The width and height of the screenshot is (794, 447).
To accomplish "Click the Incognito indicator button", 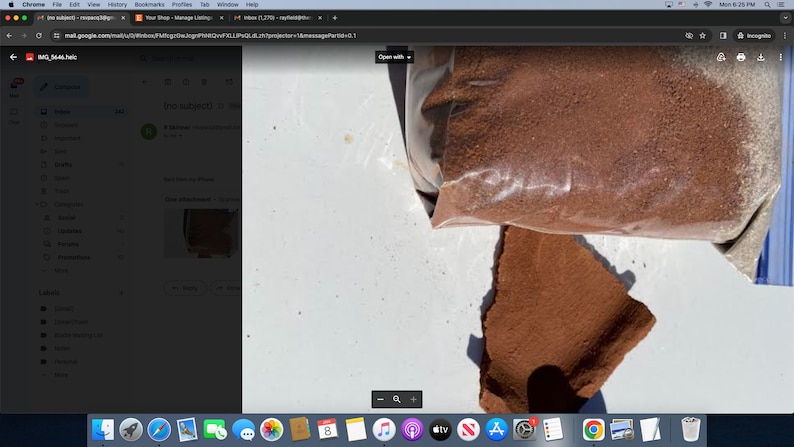I will [x=754, y=35].
